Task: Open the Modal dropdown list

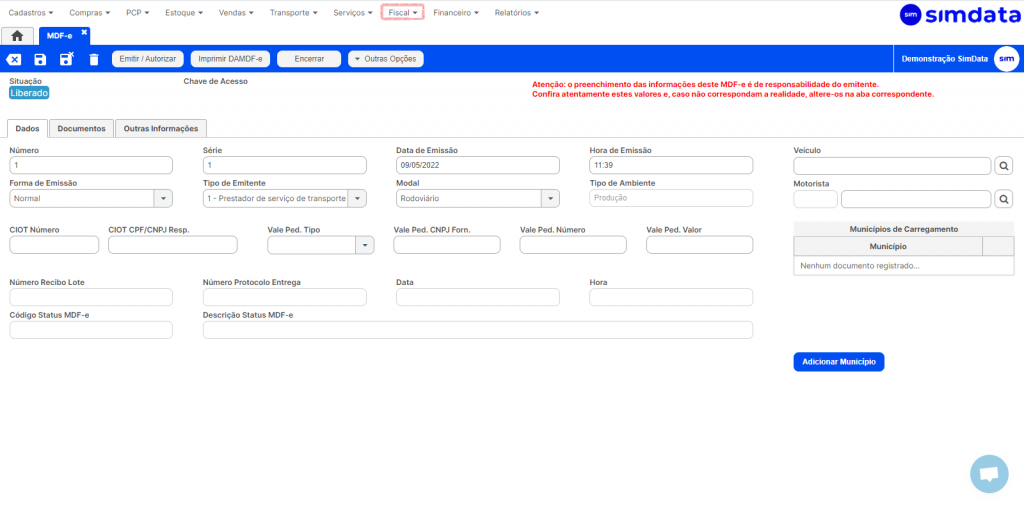Action: coord(550,199)
